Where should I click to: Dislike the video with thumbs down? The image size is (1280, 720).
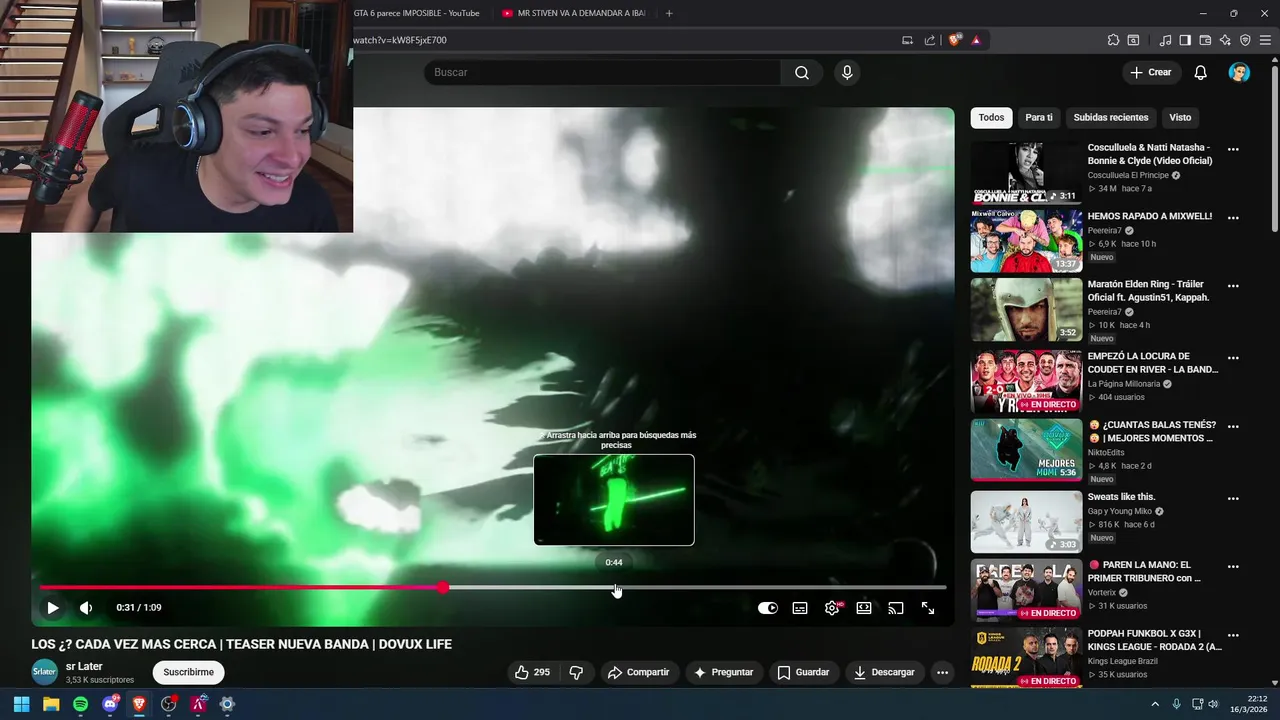coord(576,672)
